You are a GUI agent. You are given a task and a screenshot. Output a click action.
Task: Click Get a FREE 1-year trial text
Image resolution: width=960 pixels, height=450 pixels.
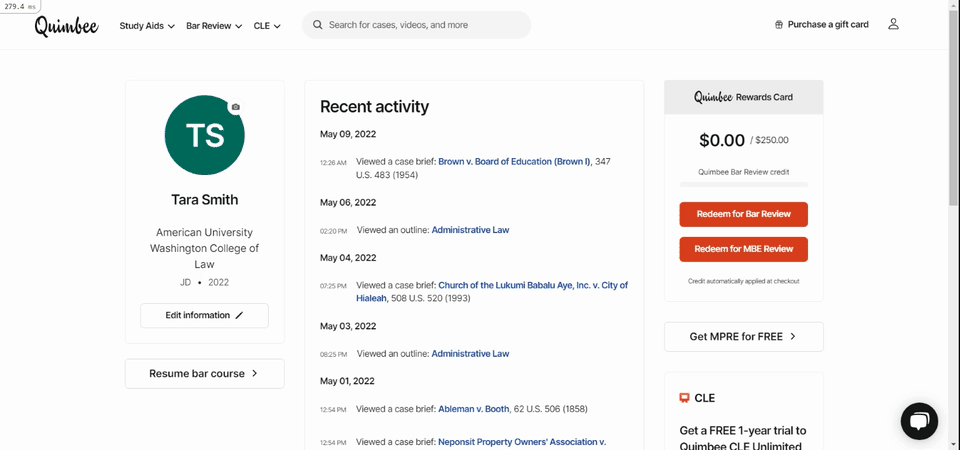click(743, 438)
